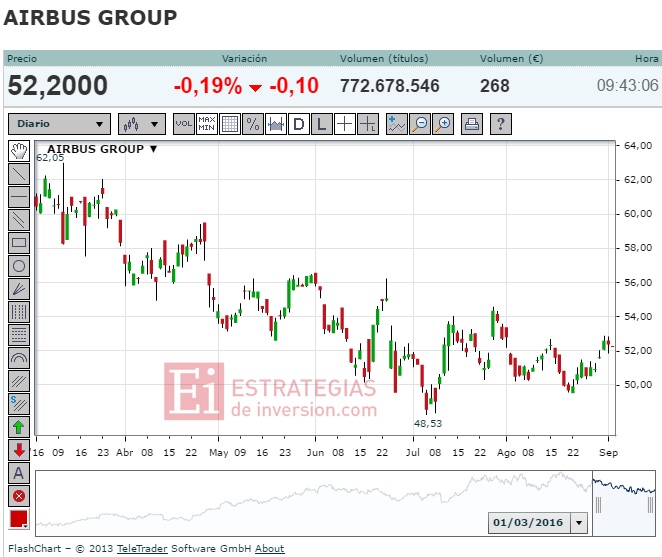Viewport: 662px width, 557px height.
Task: Grab the right range slider handle
Action: pos(651,505)
